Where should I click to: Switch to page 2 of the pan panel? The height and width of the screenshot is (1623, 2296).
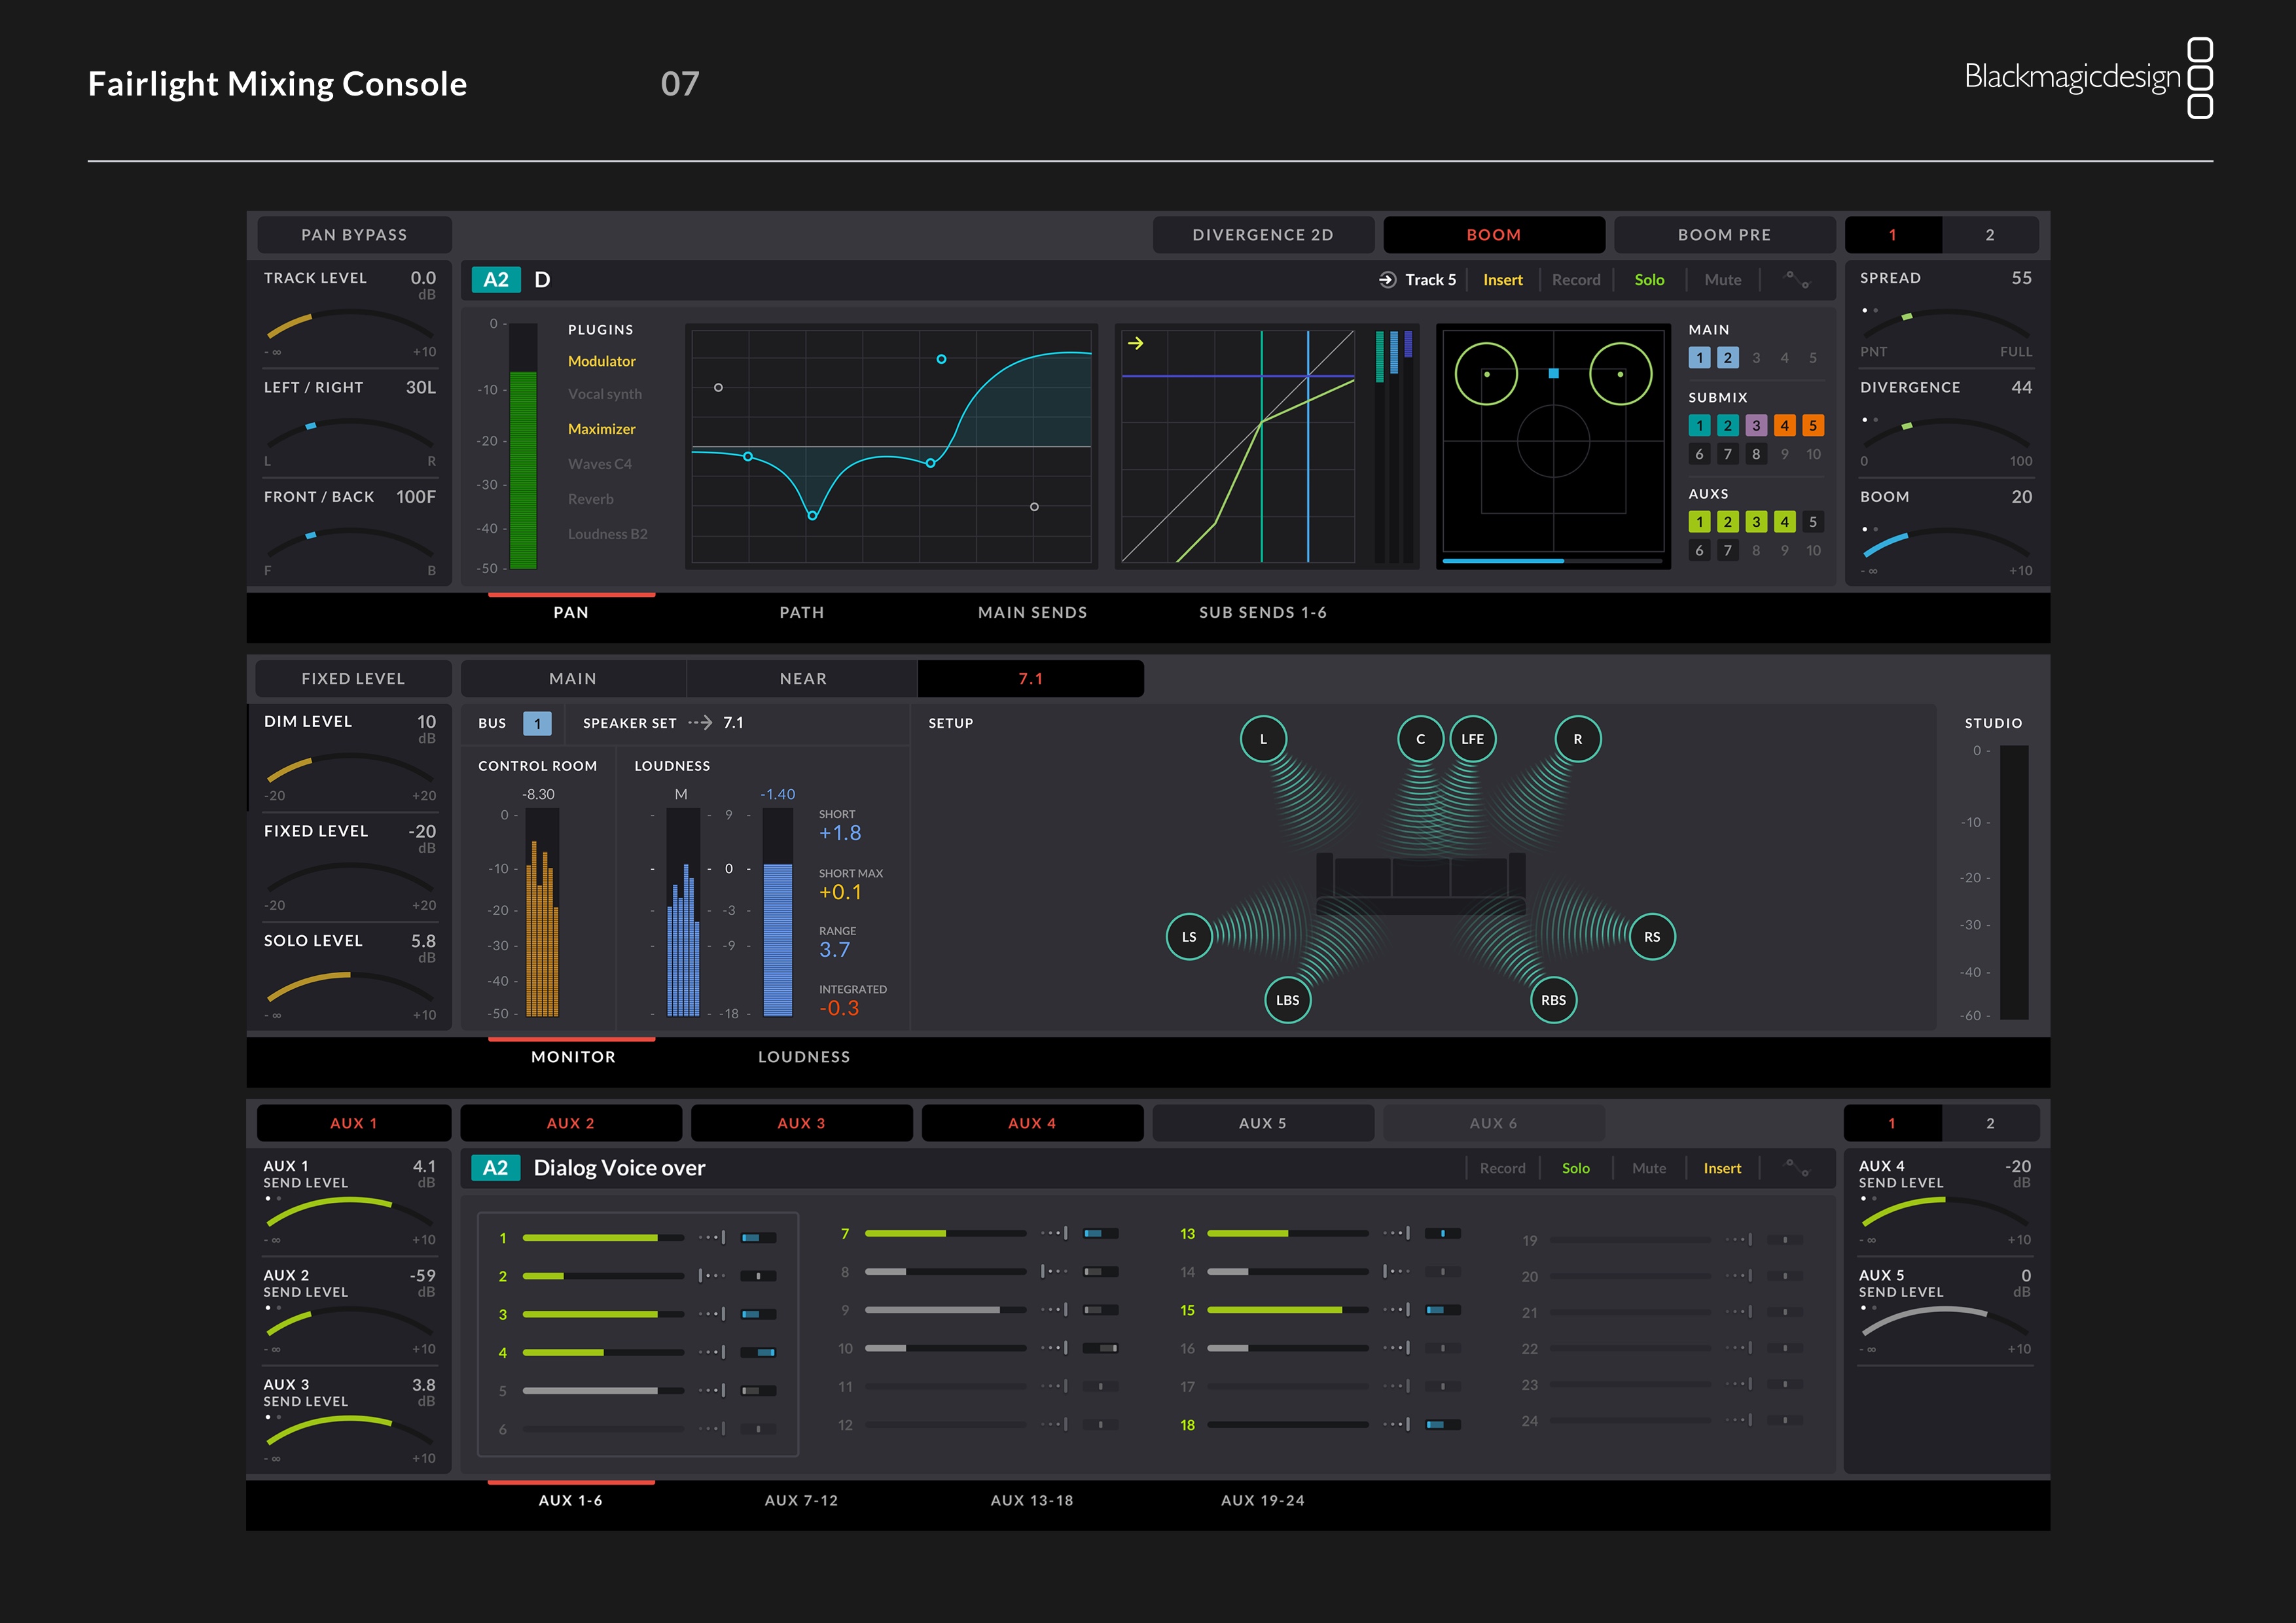pyautogui.click(x=1990, y=234)
